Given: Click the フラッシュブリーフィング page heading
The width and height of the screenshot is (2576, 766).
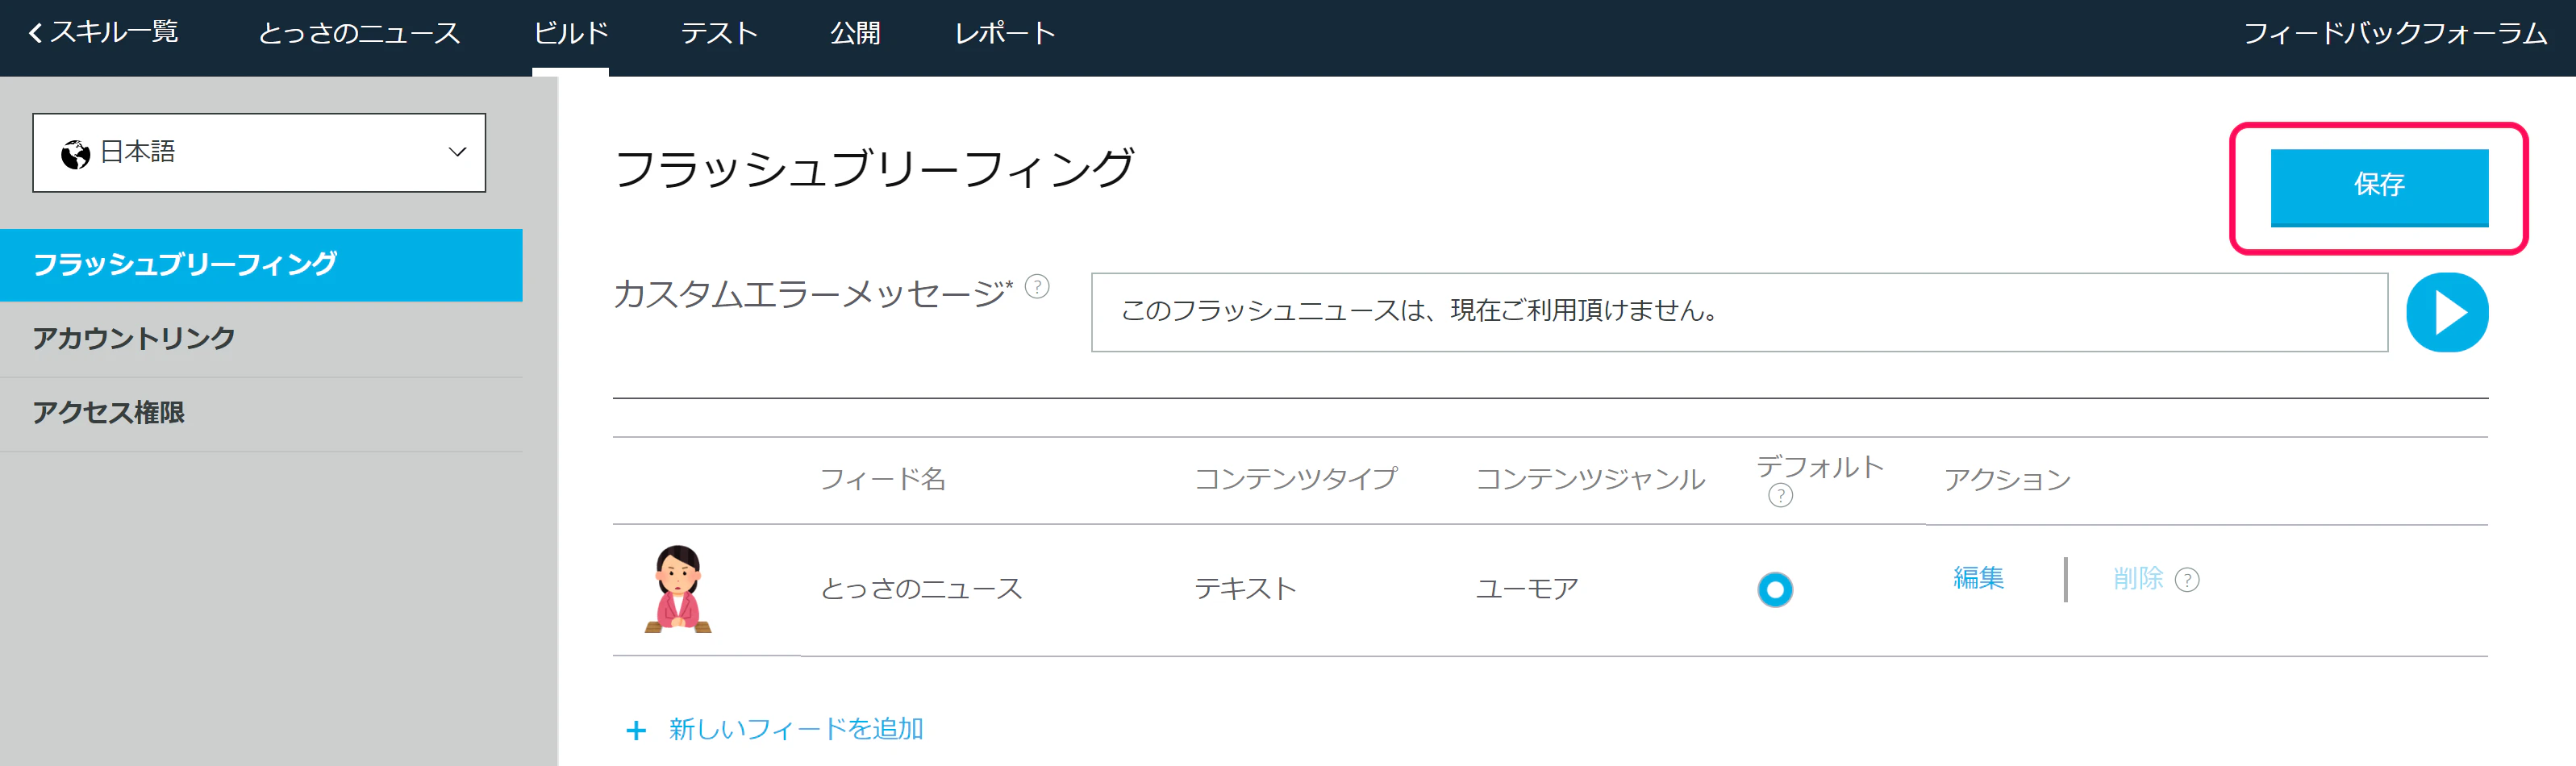Looking at the screenshot, I should [875, 168].
